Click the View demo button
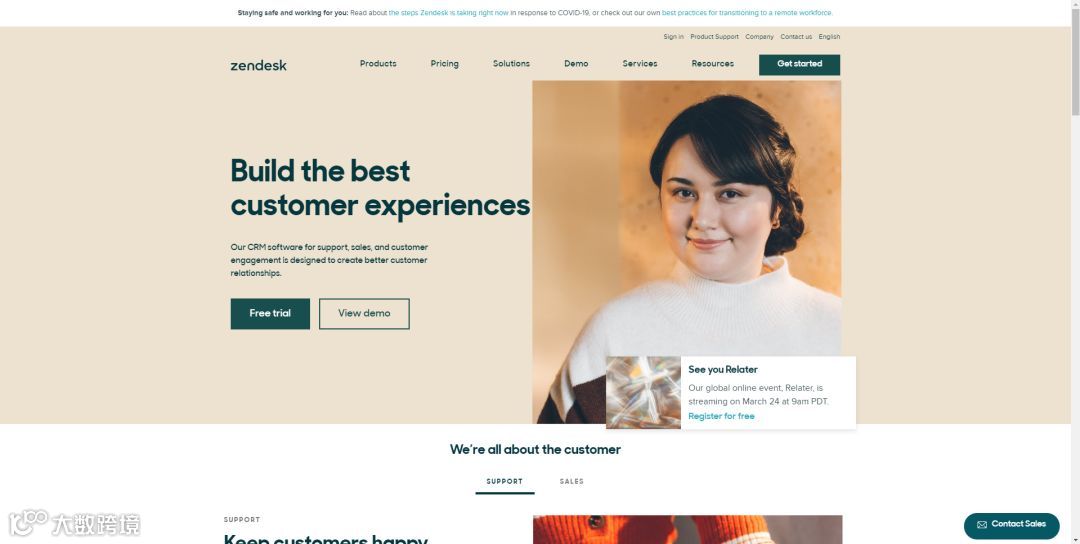The image size is (1080, 544). 364,313
